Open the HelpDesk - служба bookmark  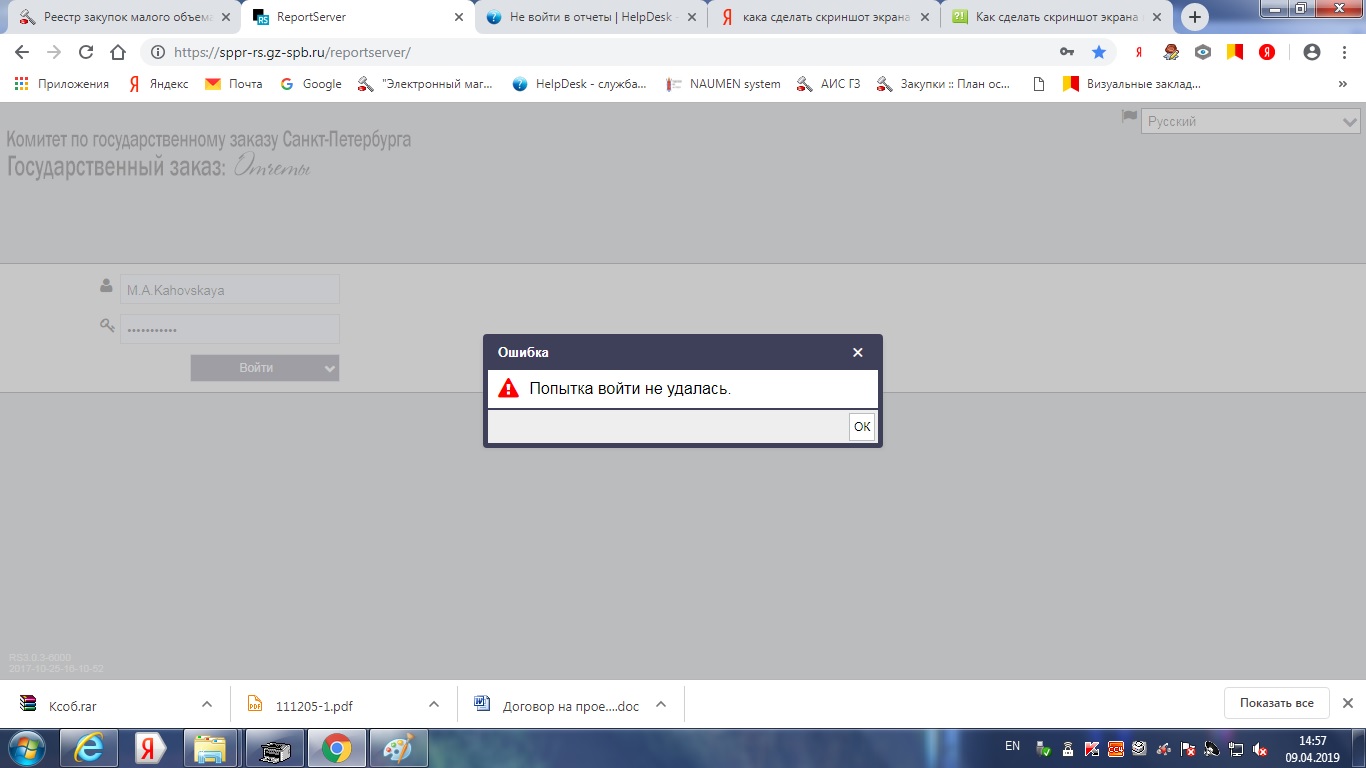pyautogui.click(x=580, y=84)
